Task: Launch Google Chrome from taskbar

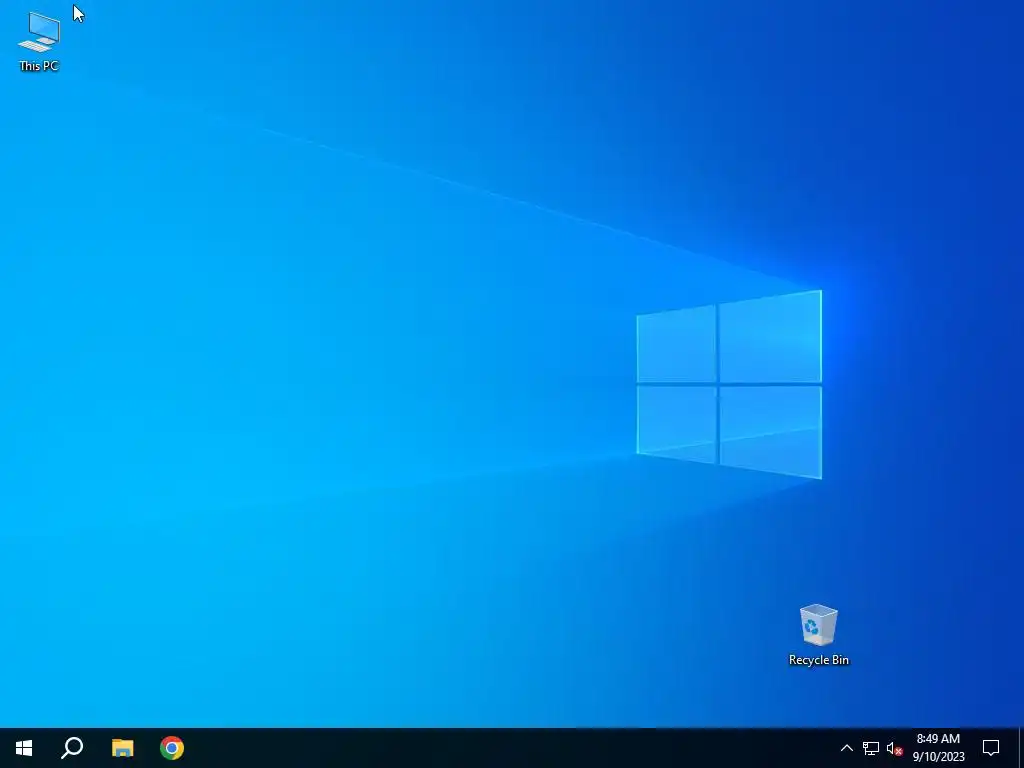Action: [172, 748]
